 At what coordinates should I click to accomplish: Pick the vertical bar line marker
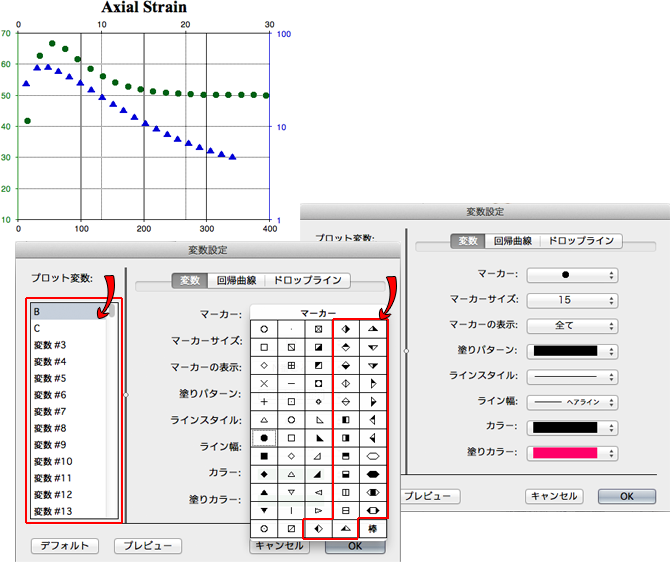click(x=291, y=510)
